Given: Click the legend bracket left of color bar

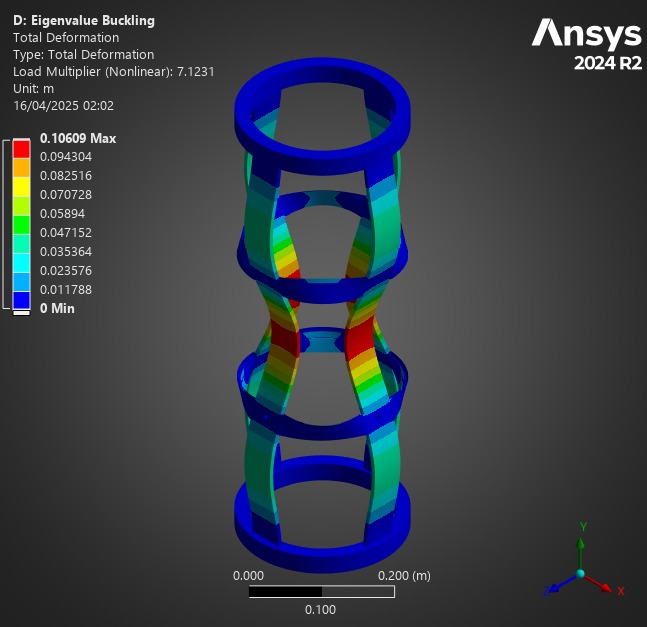Looking at the screenshot, I should 6,224.
